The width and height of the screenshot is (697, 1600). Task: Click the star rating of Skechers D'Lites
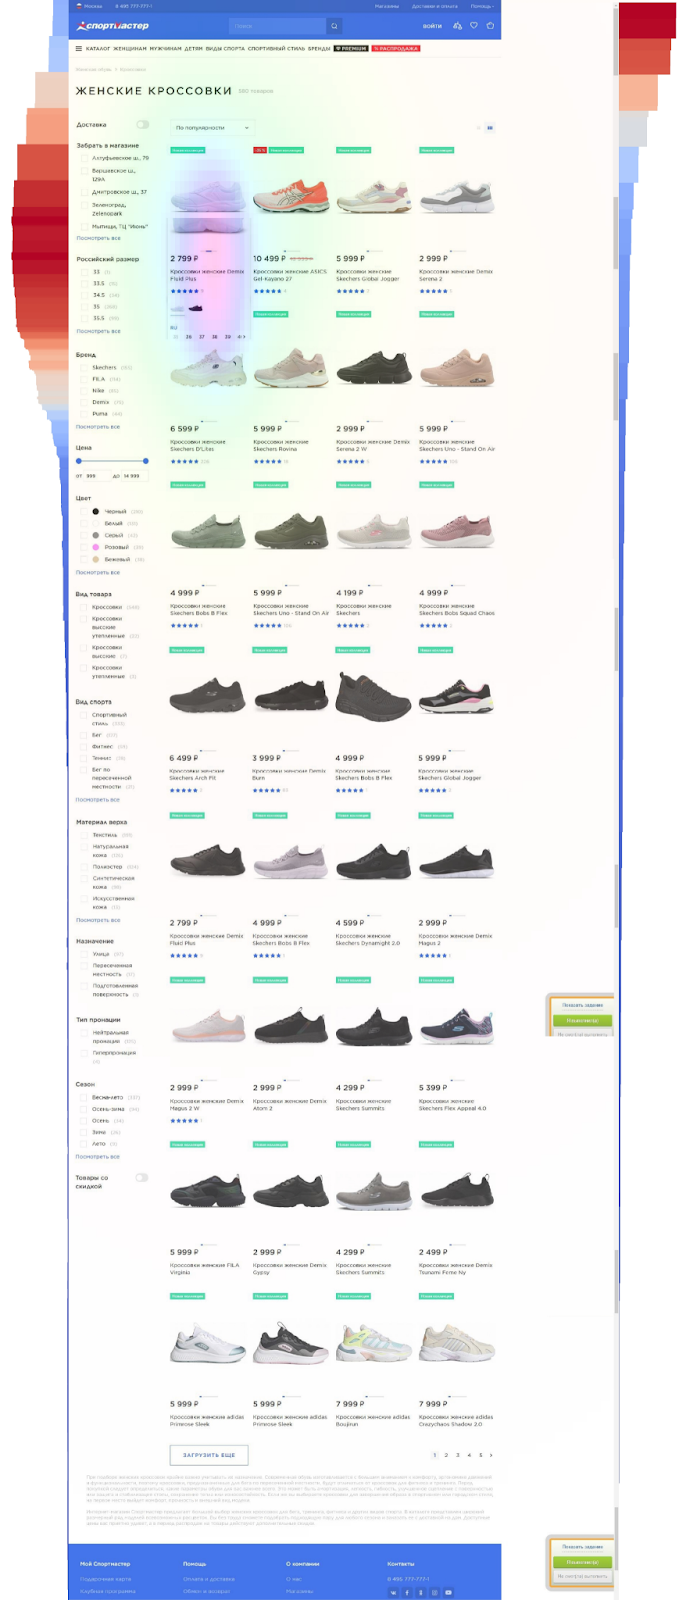(x=184, y=462)
